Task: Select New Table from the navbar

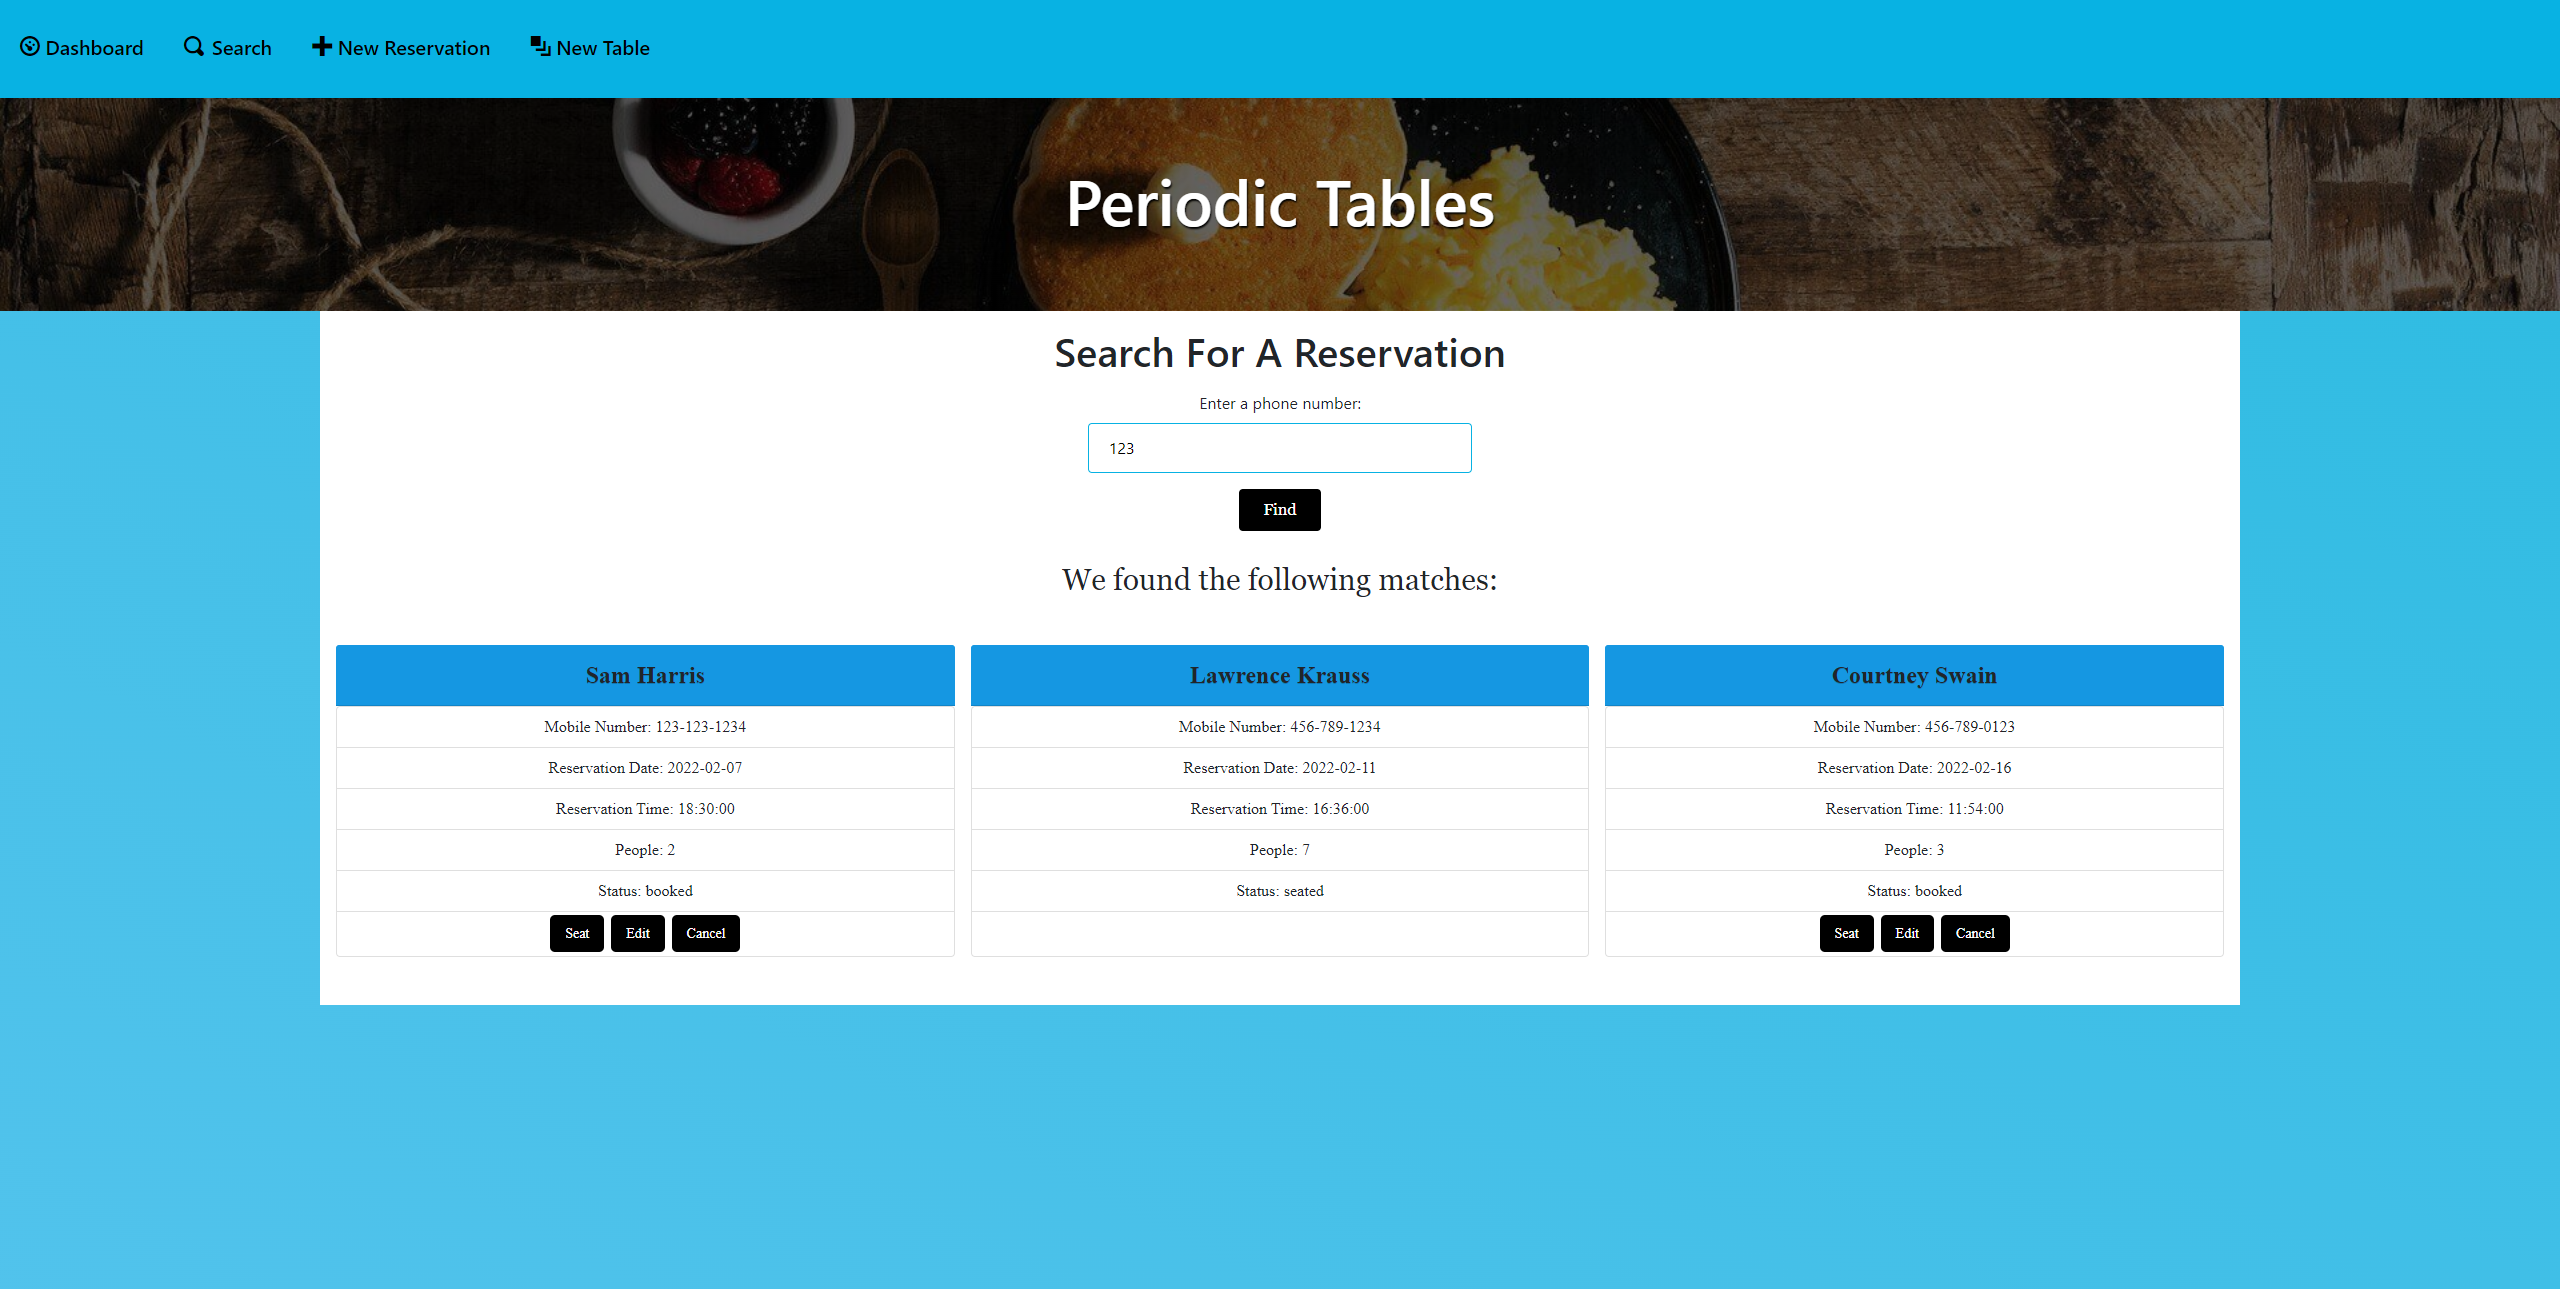Action: (602, 47)
